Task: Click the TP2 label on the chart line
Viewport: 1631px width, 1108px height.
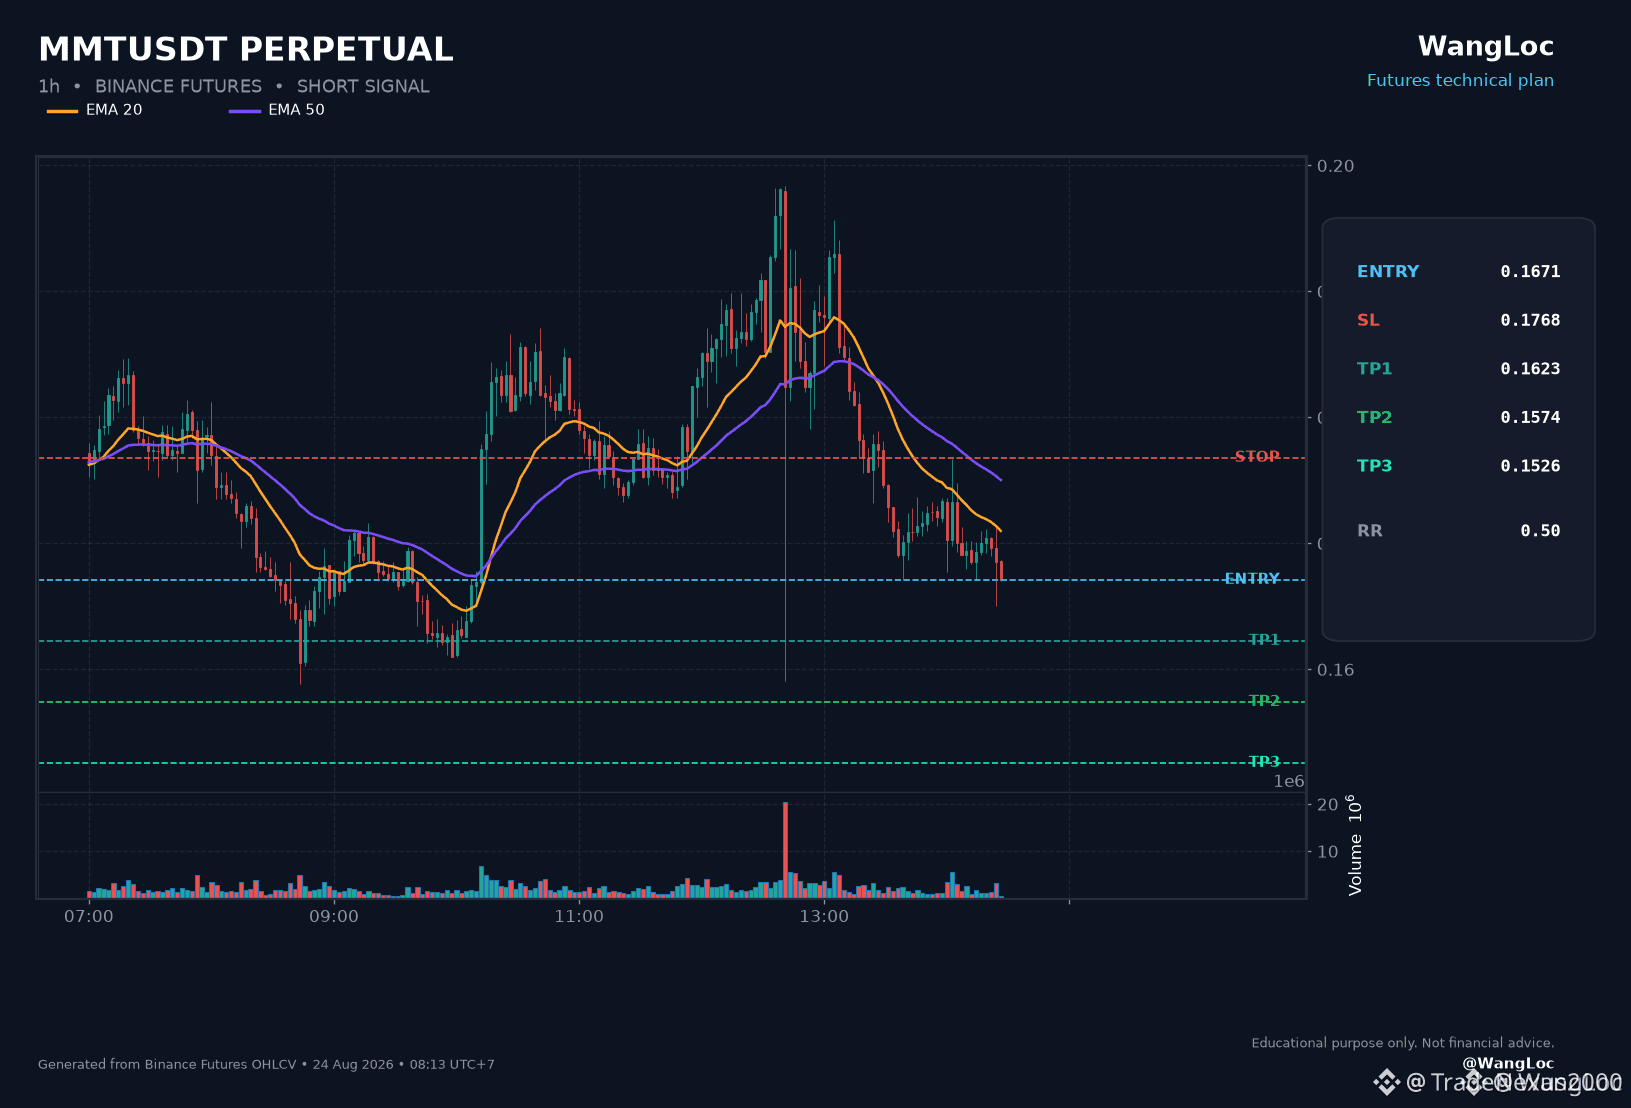Action: [1264, 701]
